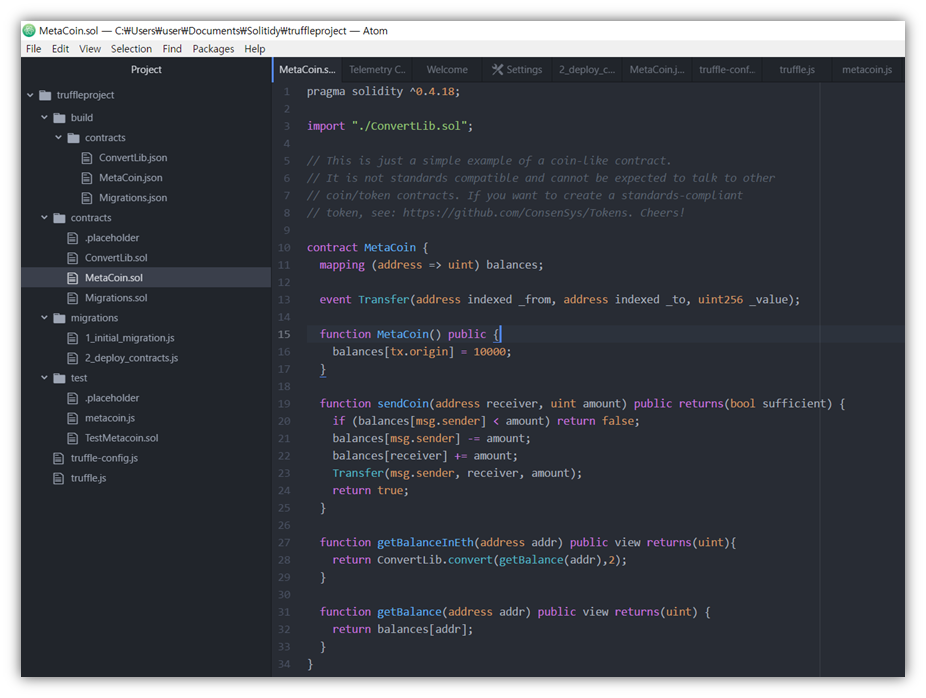Viewport: 926px width, 698px height.
Task: Click the truffleproject root folder icon
Action: (x=45, y=95)
